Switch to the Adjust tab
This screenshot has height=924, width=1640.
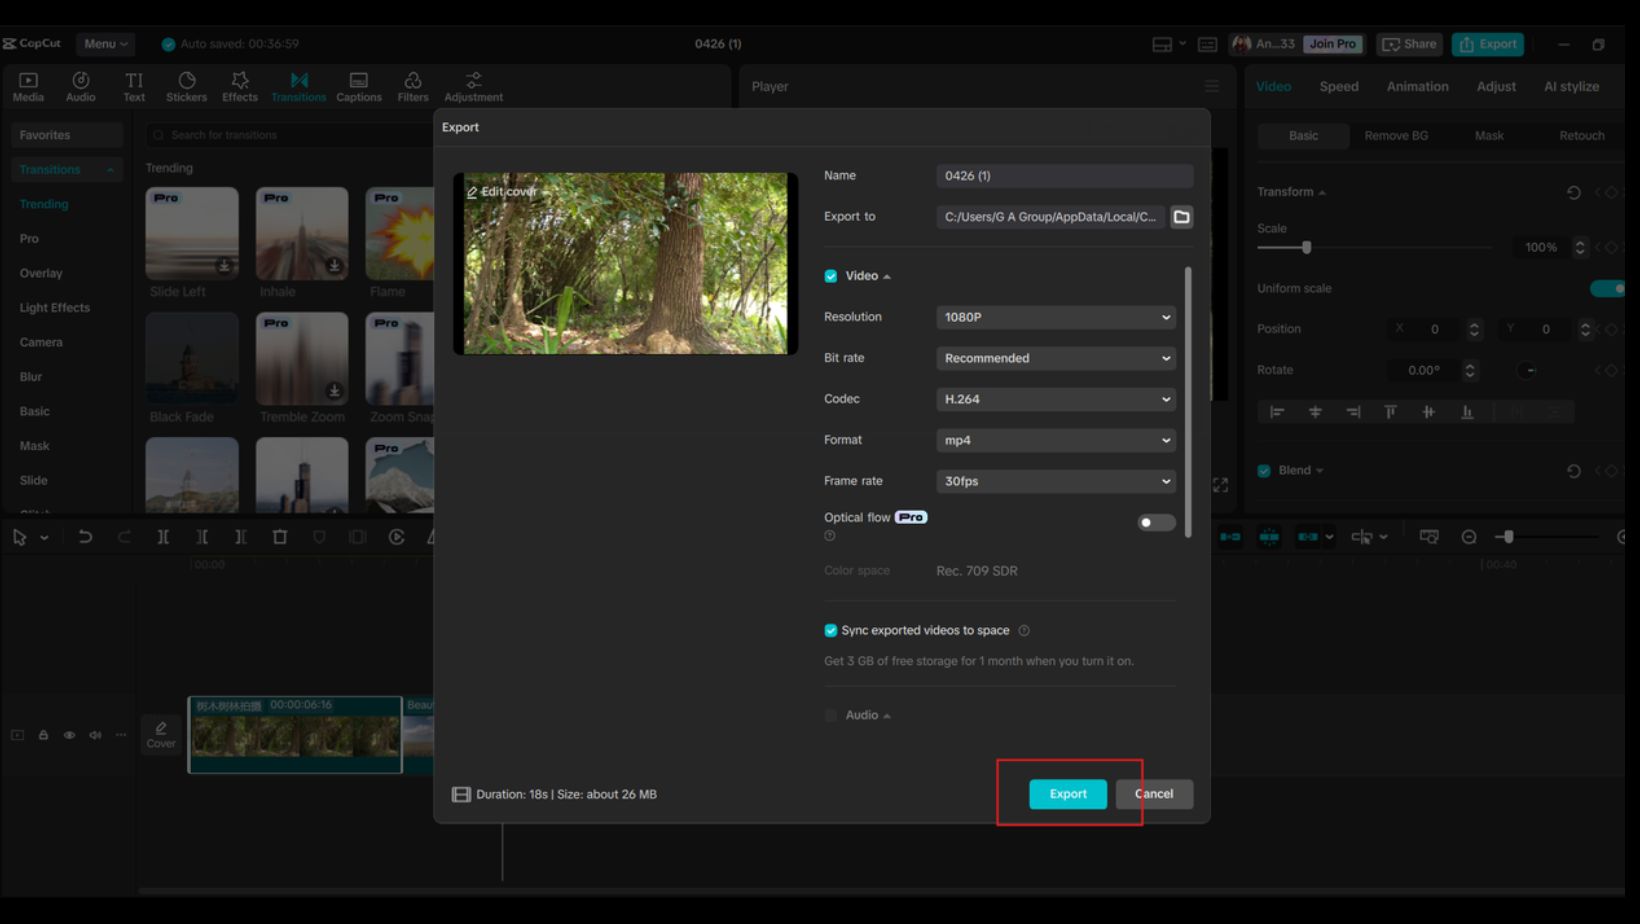1496,87
